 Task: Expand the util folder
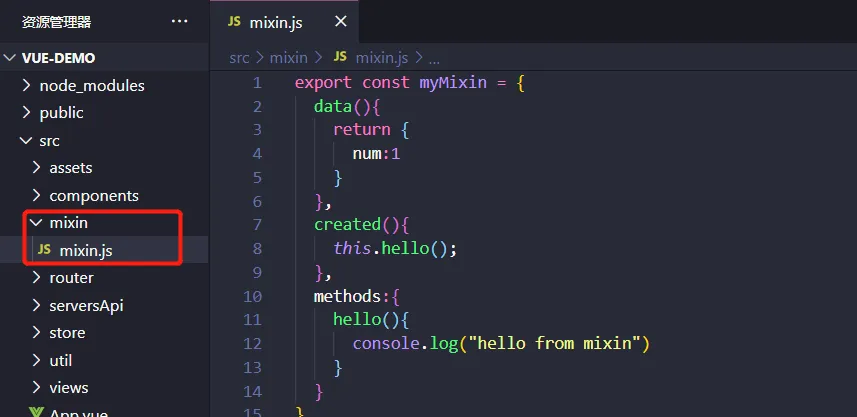[x=37, y=360]
